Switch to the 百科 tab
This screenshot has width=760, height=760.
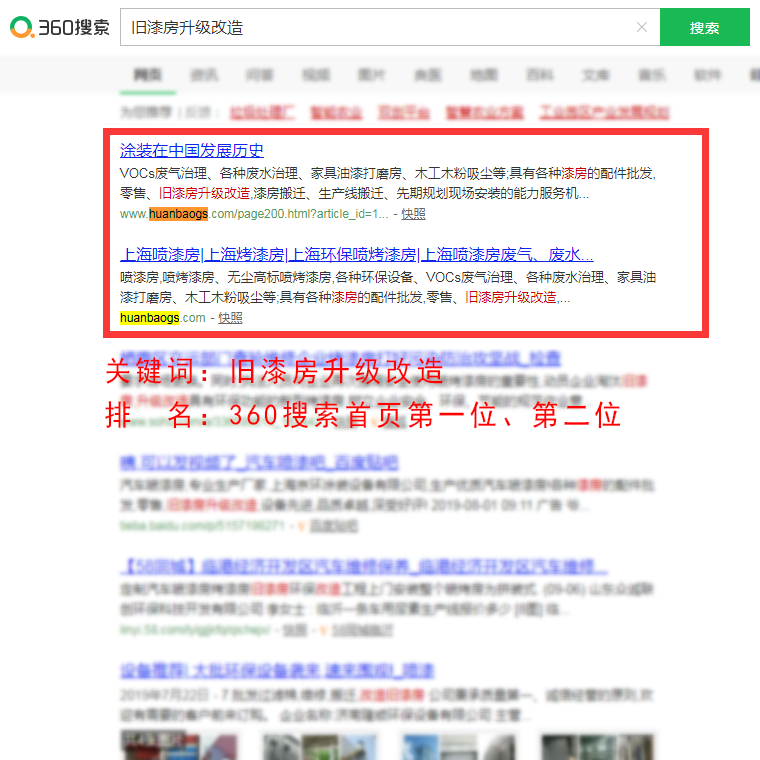[540, 75]
